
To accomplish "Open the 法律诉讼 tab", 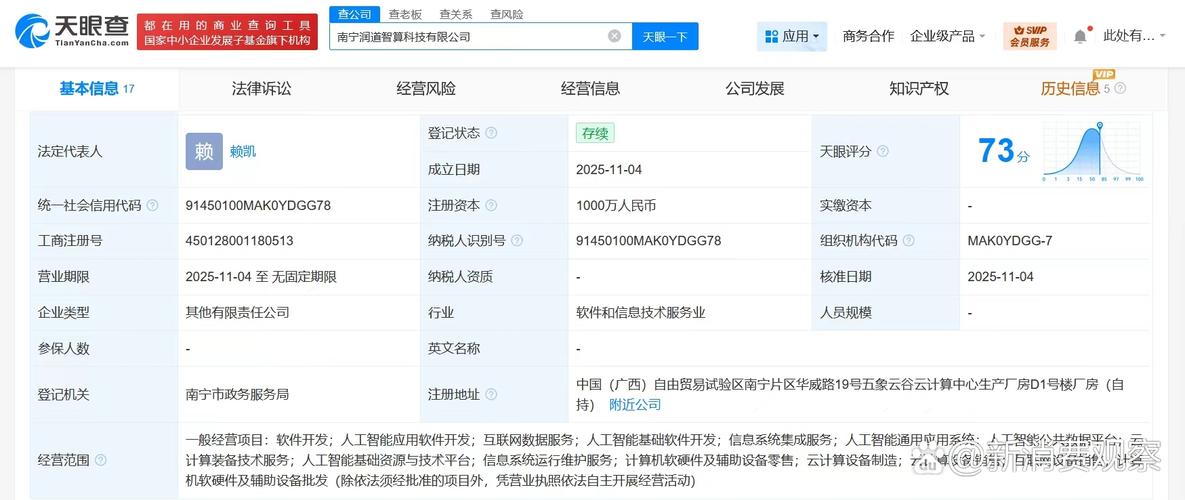I will [261, 88].
